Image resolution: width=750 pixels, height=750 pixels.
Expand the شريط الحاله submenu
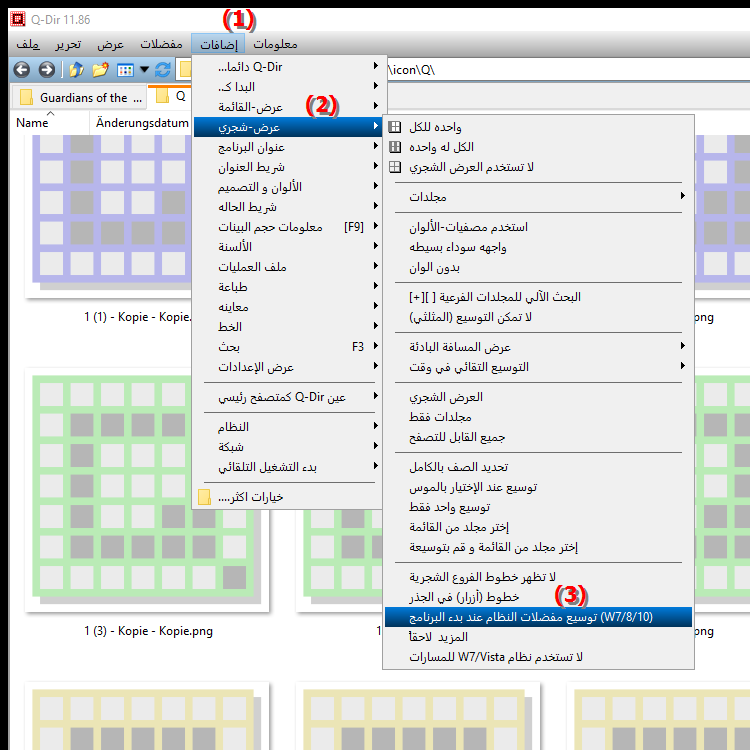point(287,207)
